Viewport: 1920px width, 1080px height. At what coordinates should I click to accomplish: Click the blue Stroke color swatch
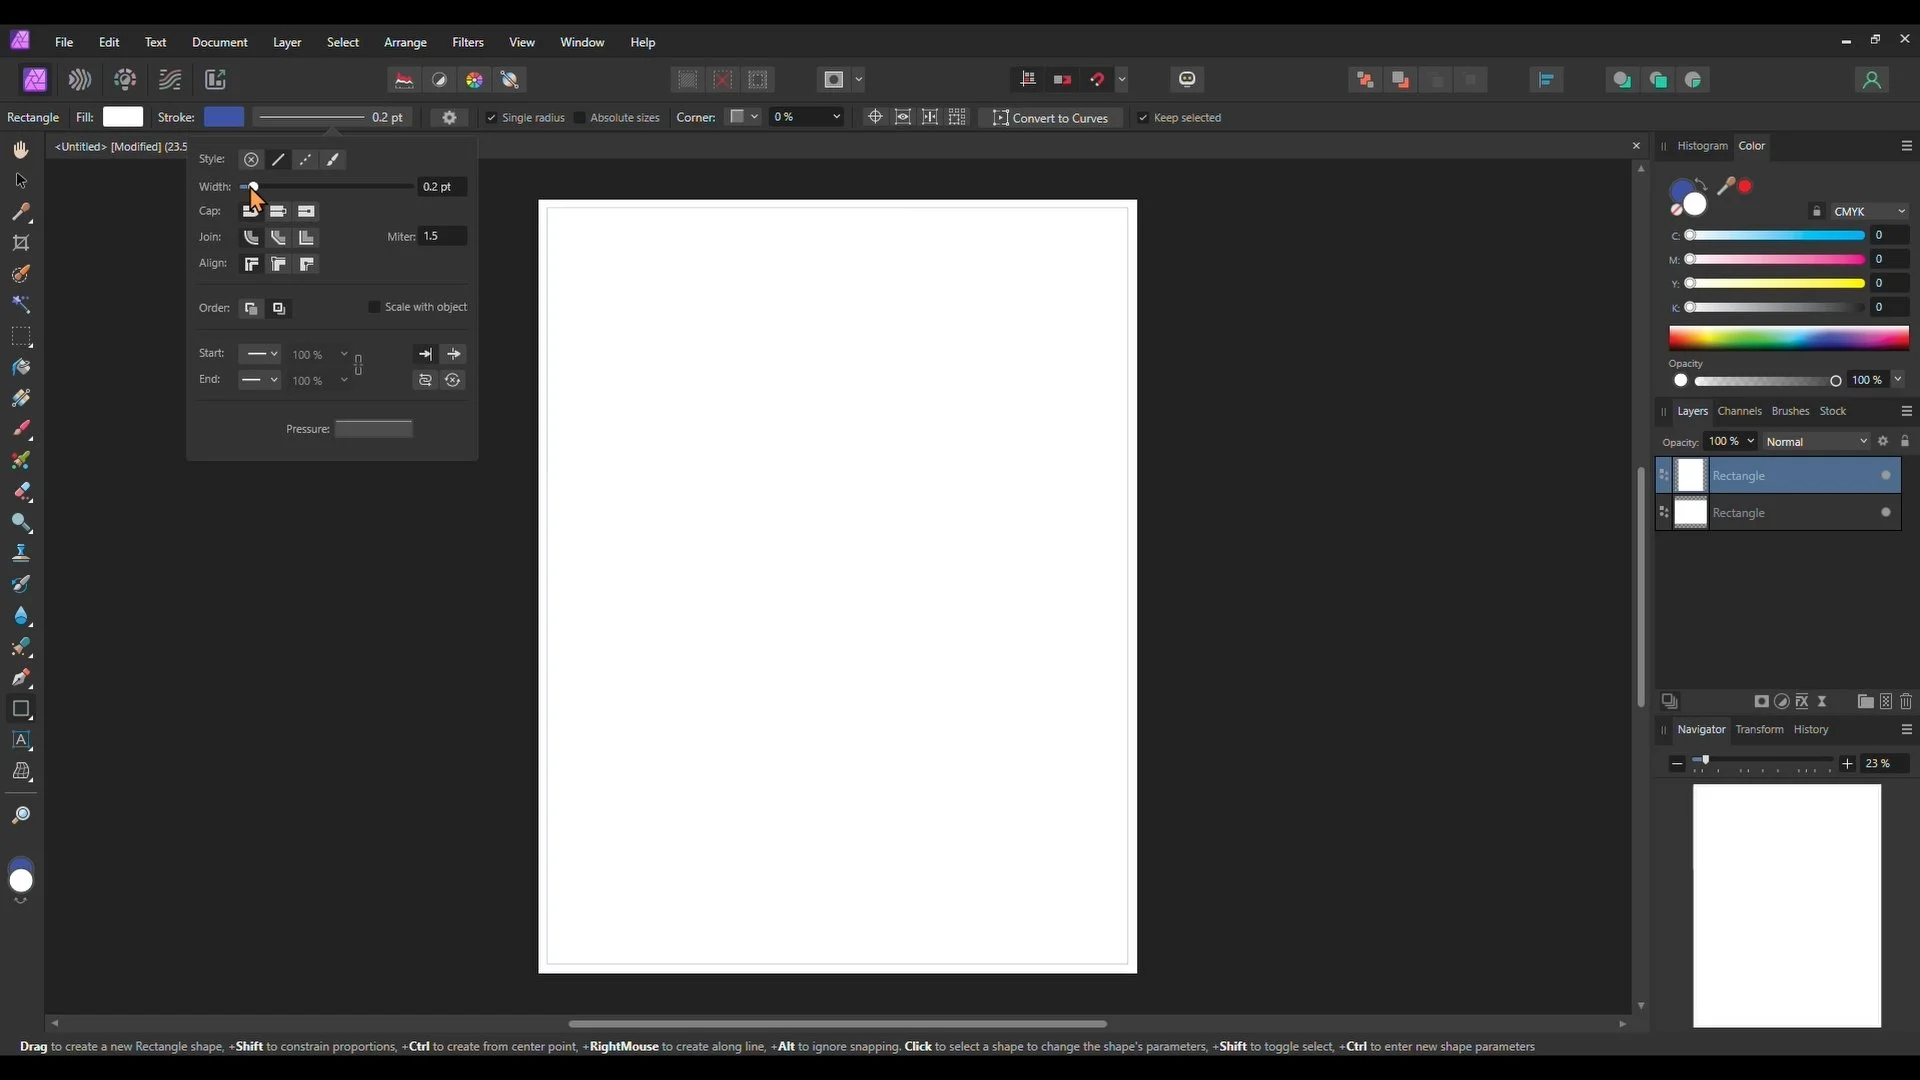224,117
